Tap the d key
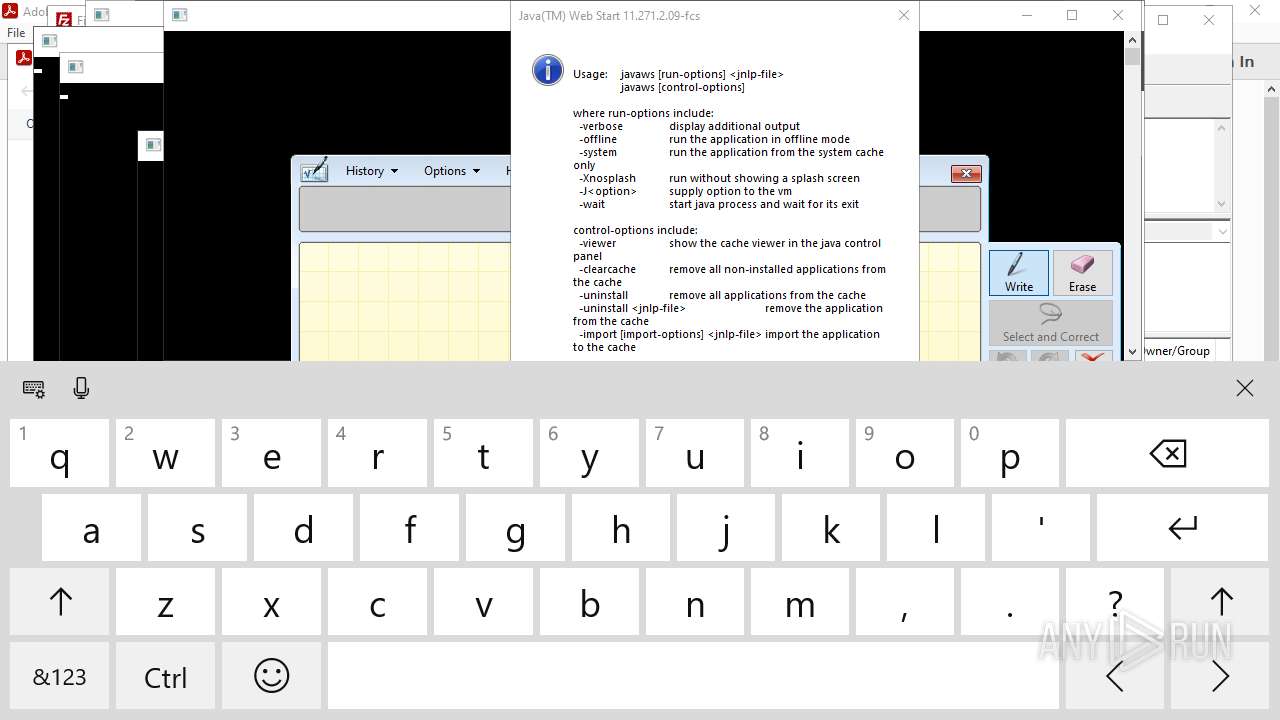The height and width of the screenshot is (720, 1280). [x=303, y=528]
